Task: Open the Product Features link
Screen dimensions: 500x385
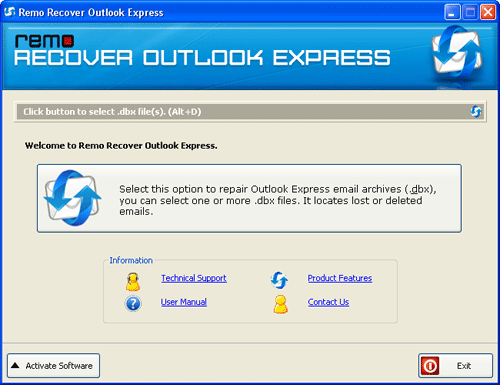Action: 340,278
